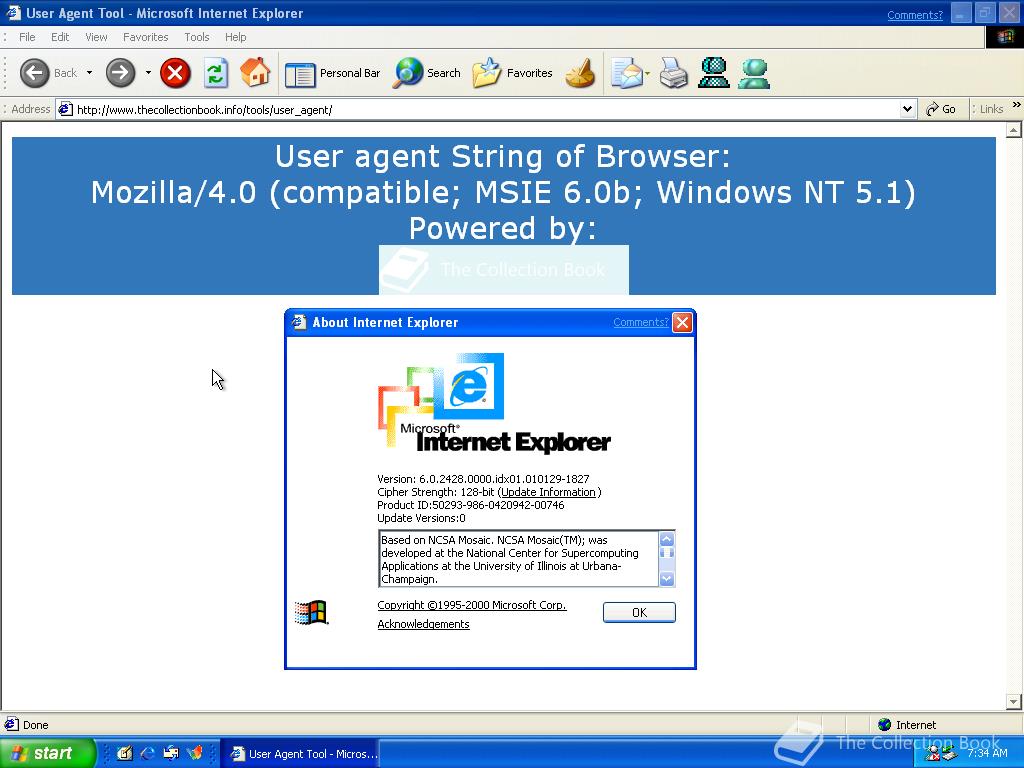The width and height of the screenshot is (1024, 768).
Task: Click the page scroll down arrow
Action: tap(1014, 702)
